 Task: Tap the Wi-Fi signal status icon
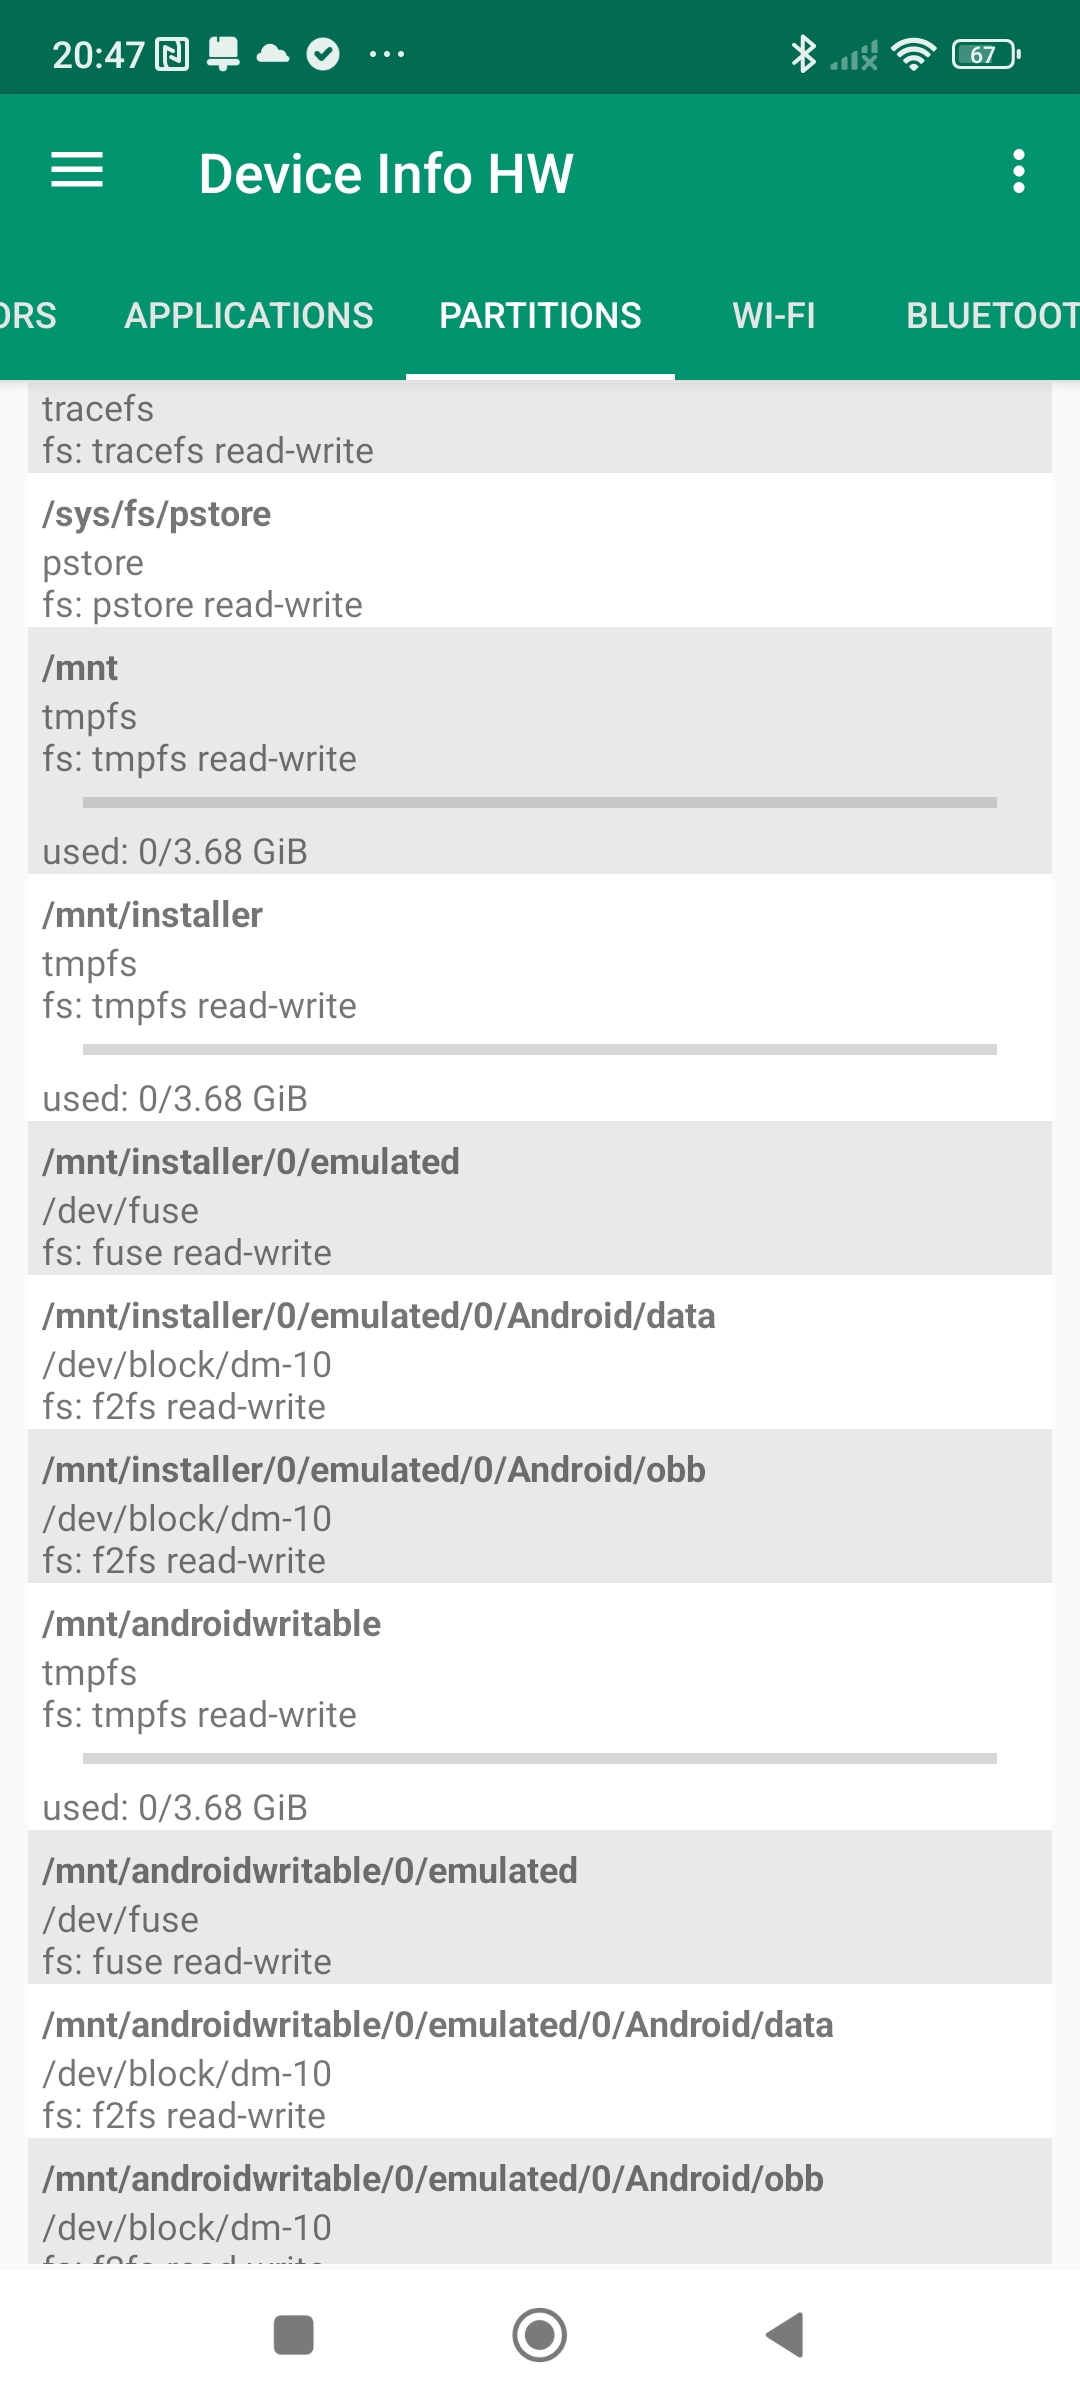[913, 54]
